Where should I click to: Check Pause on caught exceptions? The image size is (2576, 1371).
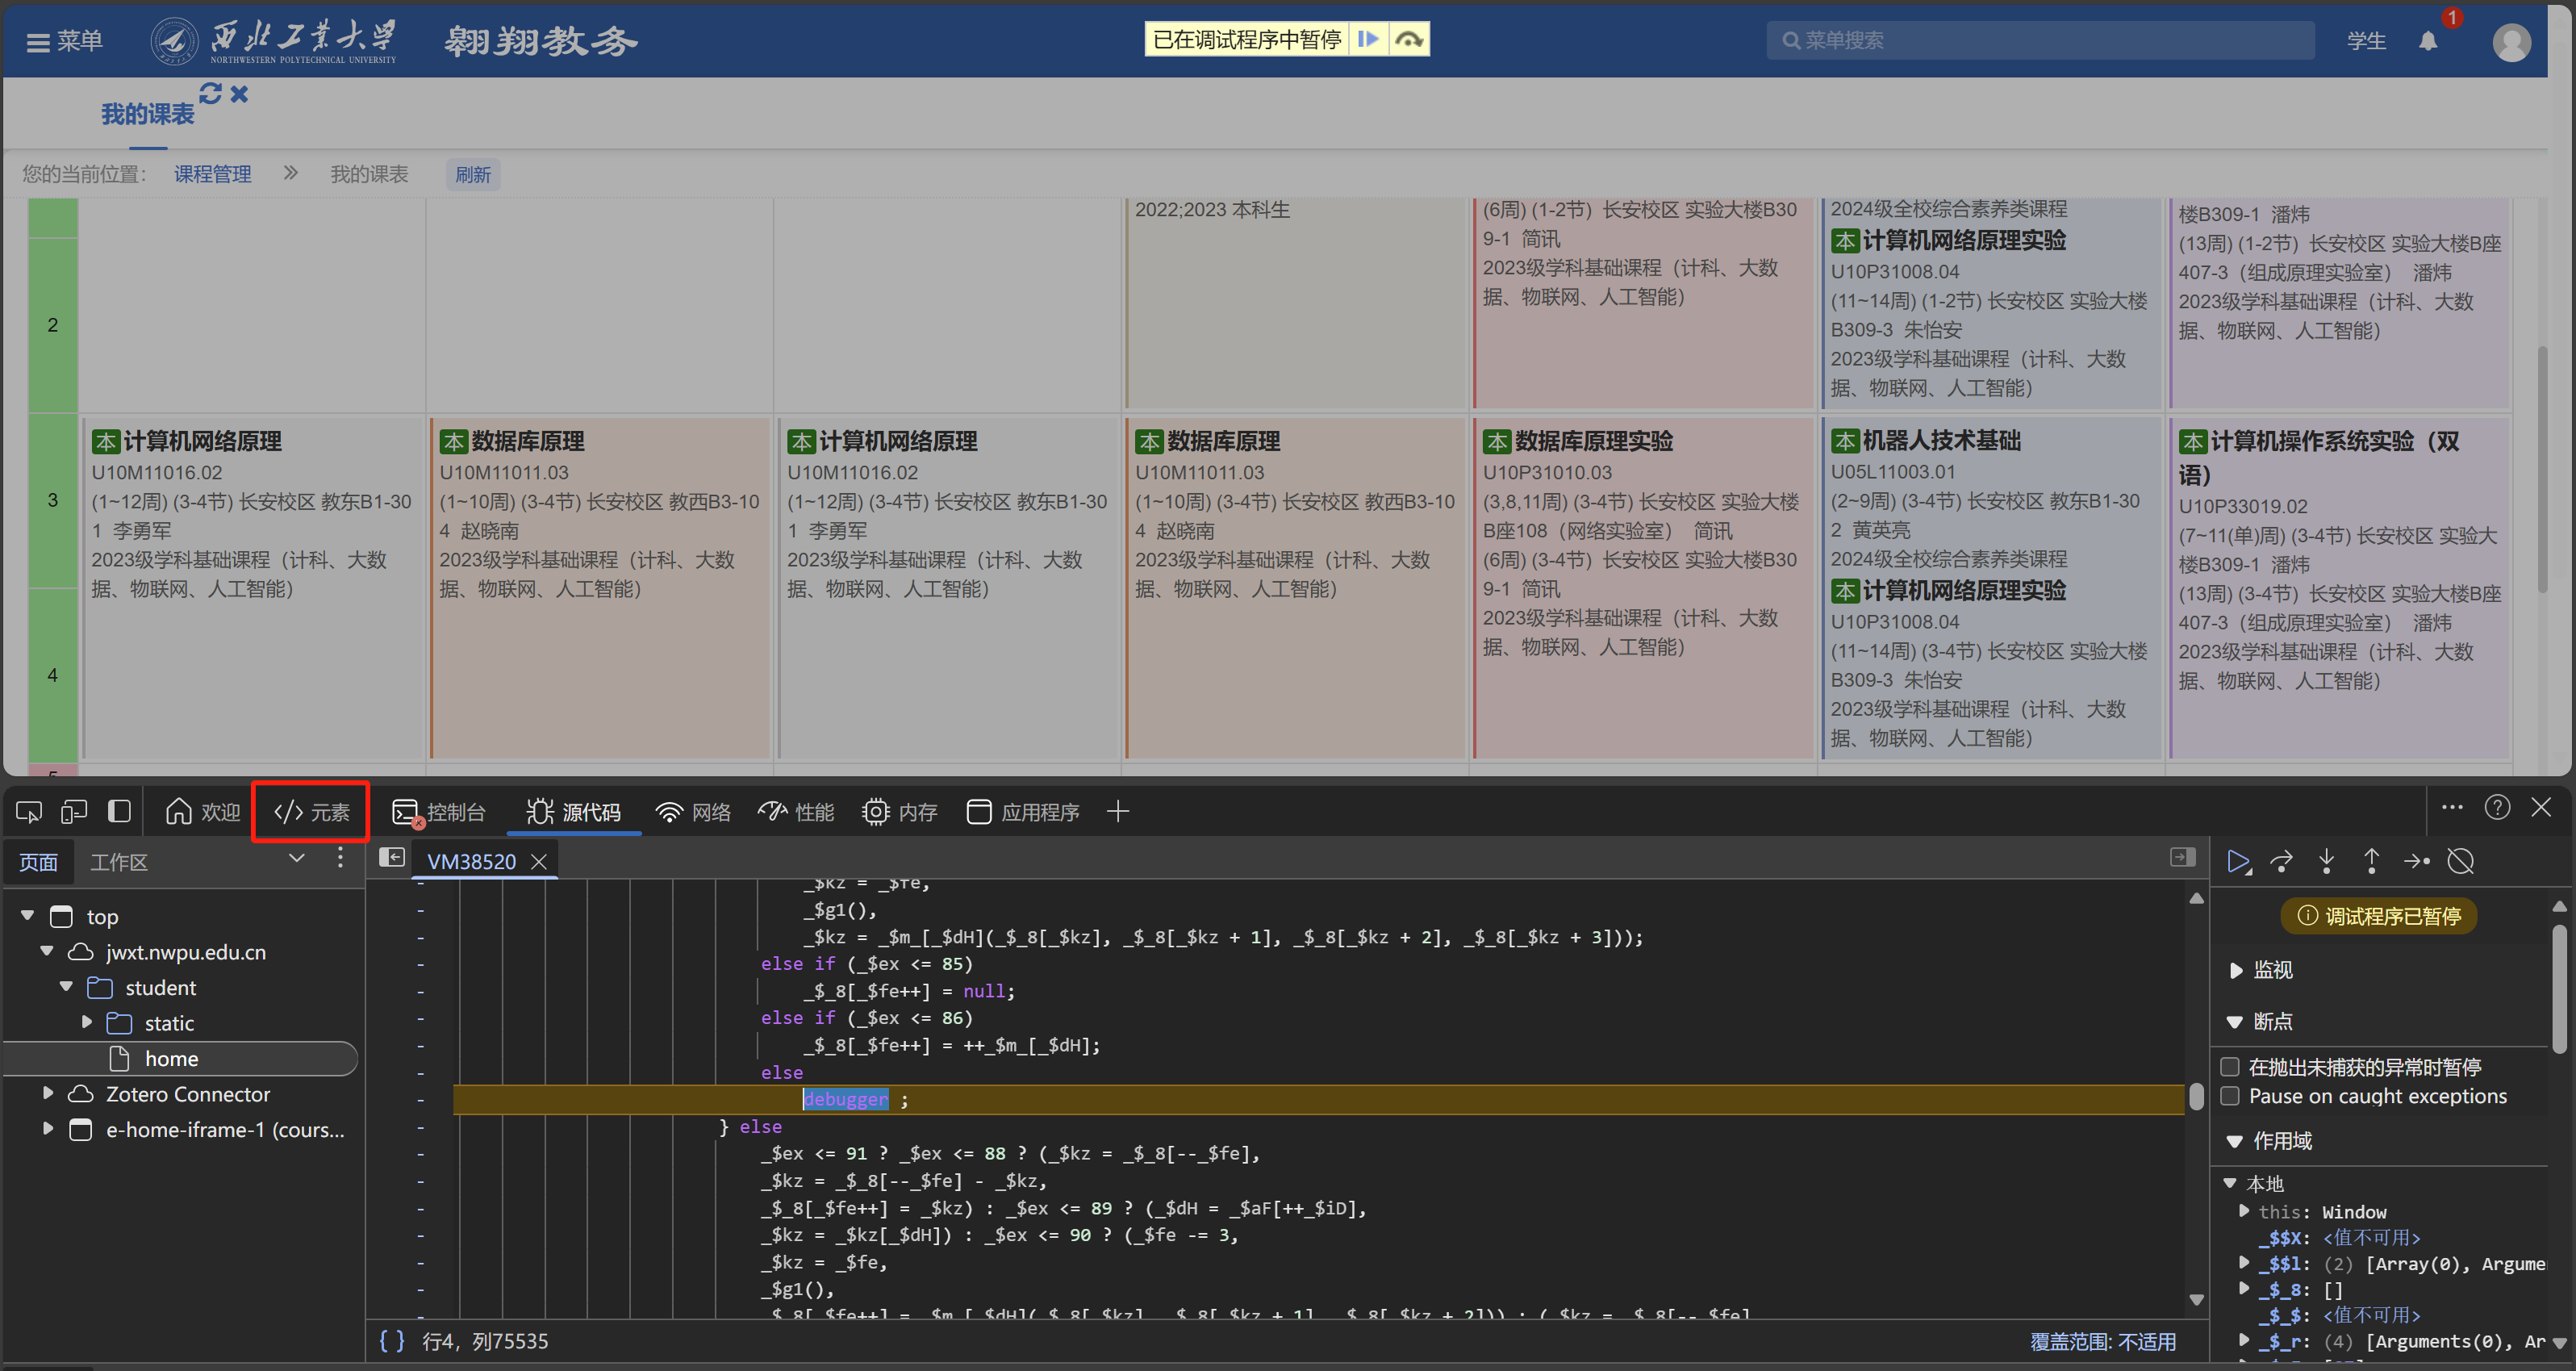2229,1096
